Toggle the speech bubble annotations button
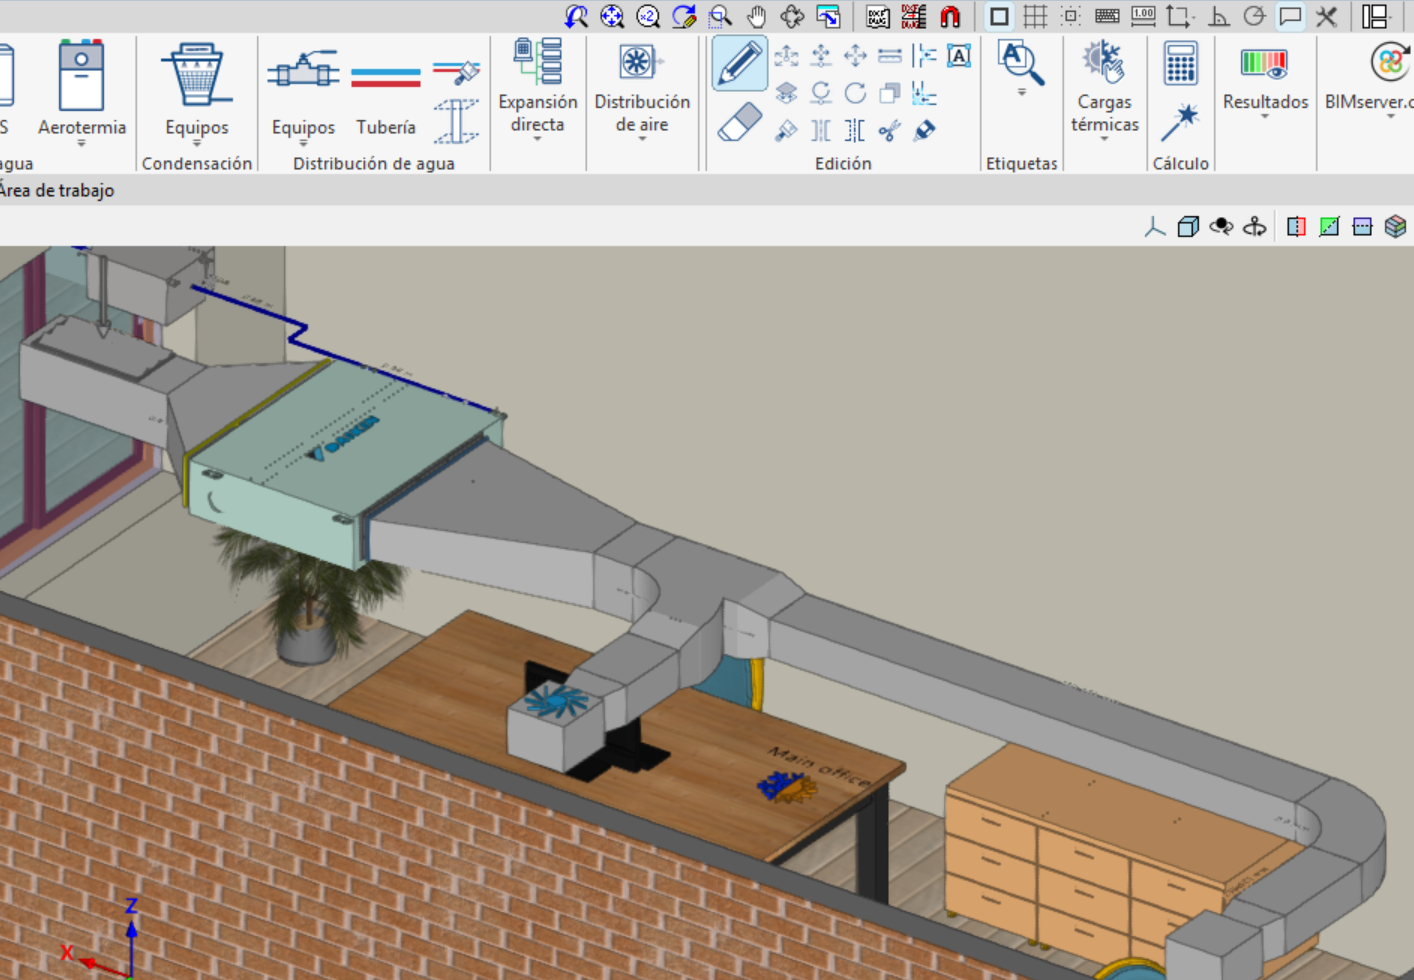Image resolution: width=1414 pixels, height=980 pixels. 1290,16
